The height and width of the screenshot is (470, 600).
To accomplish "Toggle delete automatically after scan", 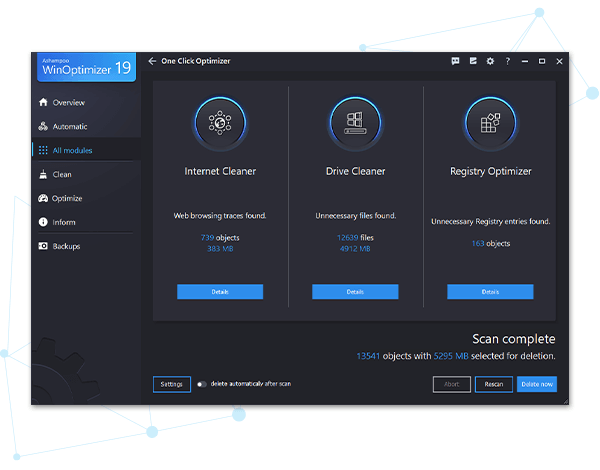I will 202,384.
